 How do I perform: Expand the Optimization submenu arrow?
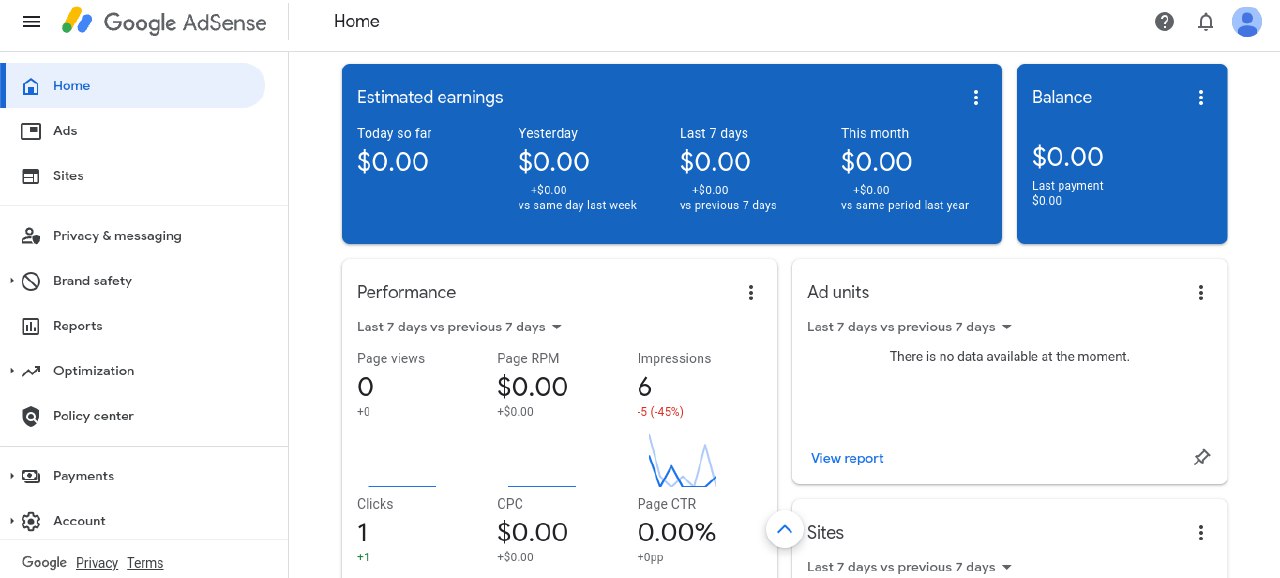(12, 371)
